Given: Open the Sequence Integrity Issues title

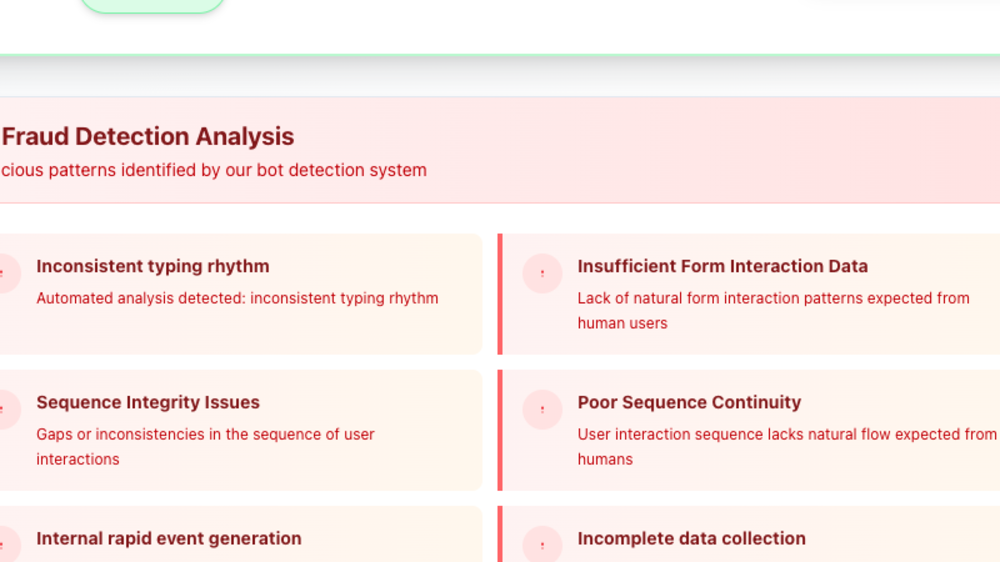Looking at the screenshot, I should pos(148,402).
